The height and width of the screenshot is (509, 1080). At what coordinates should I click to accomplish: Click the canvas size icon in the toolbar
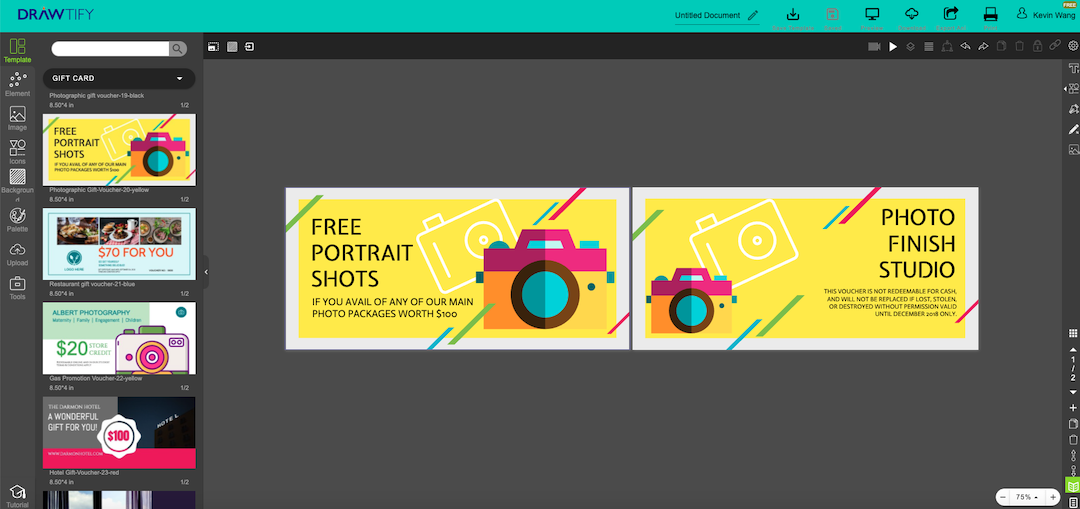coord(214,47)
